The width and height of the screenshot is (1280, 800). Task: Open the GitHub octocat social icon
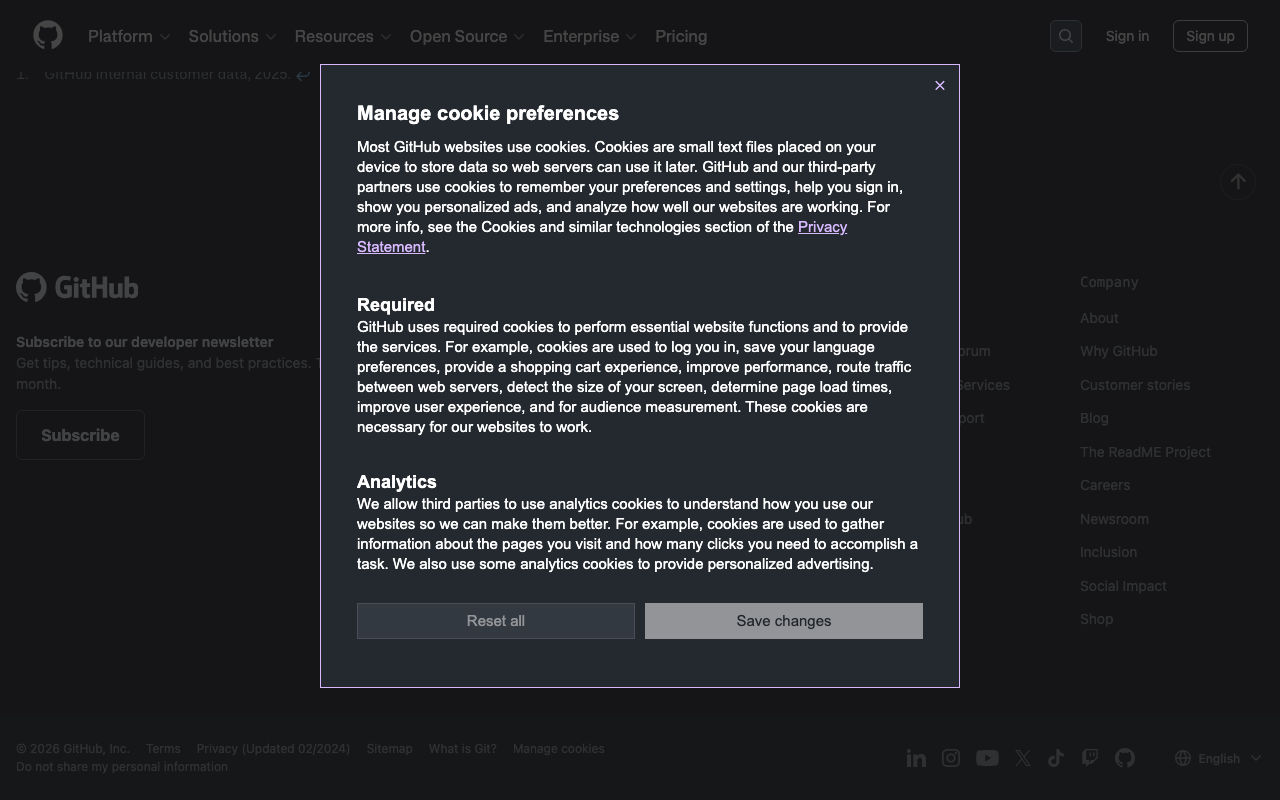coord(1125,758)
